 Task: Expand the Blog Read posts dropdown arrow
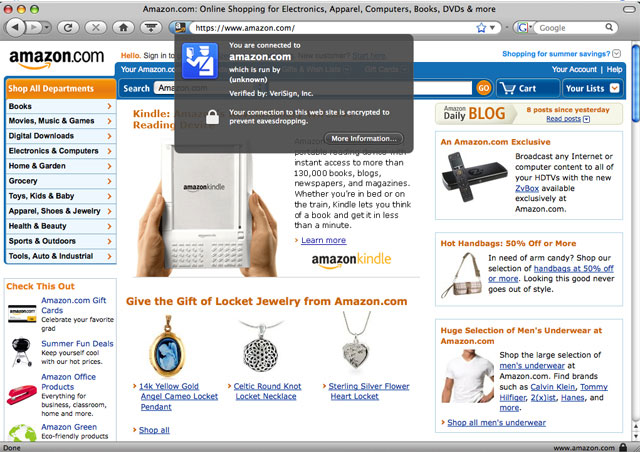click(x=587, y=119)
